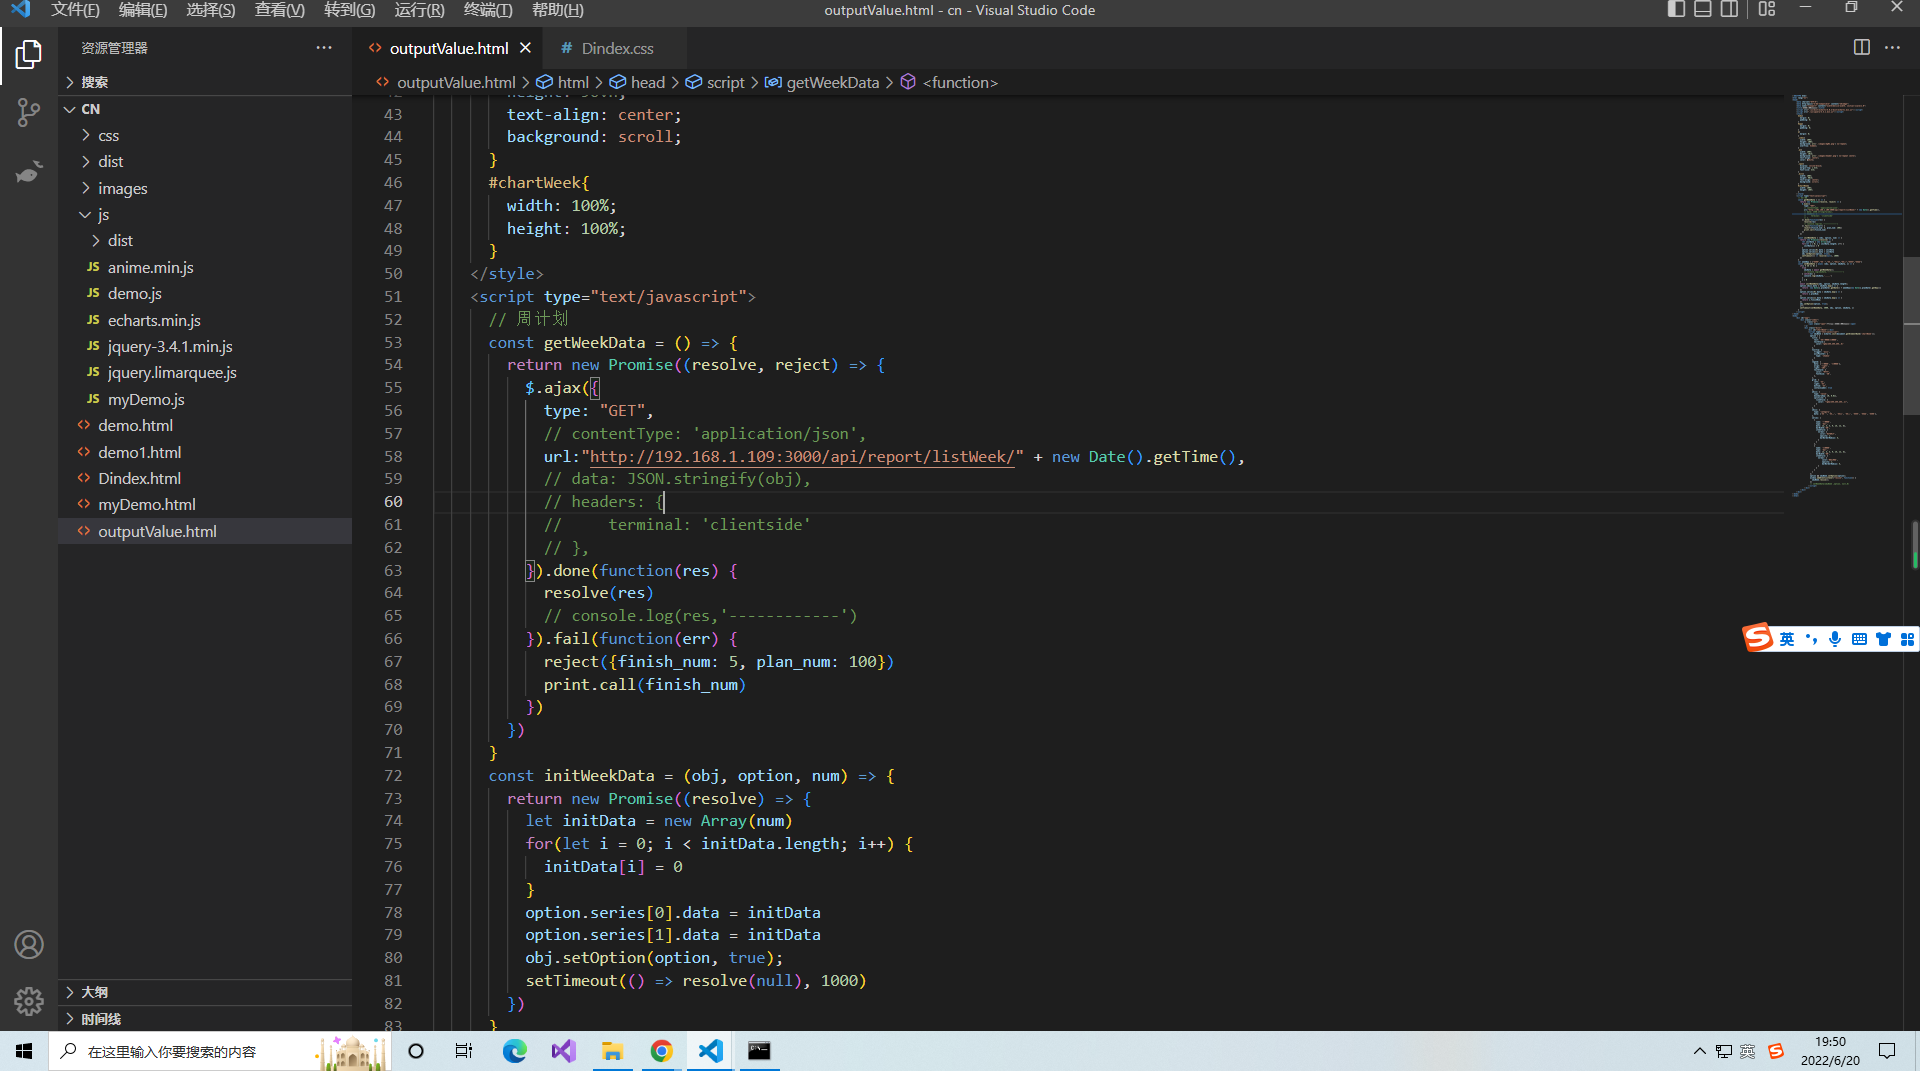Expand the dist folder under CN
The width and height of the screenshot is (1920, 1071).
point(205,161)
